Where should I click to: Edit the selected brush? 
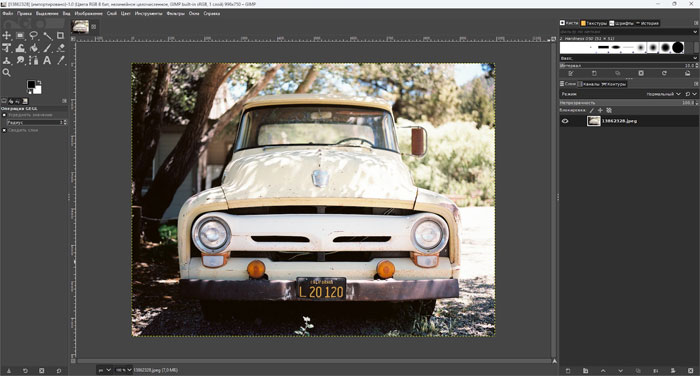(x=571, y=73)
